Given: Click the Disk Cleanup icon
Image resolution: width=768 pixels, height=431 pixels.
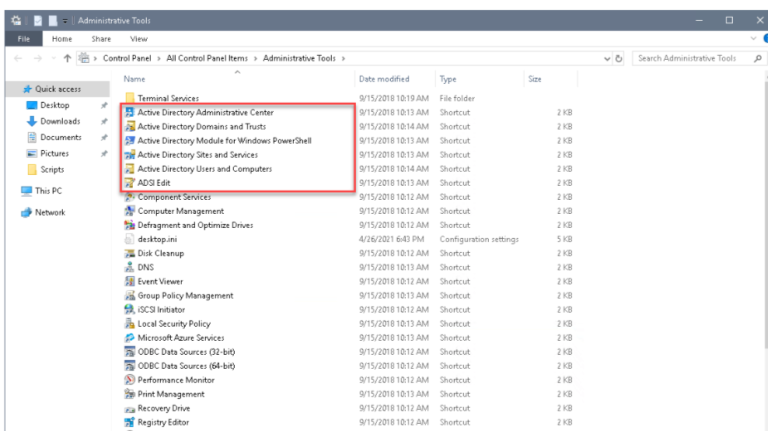Looking at the screenshot, I should pos(129,254).
